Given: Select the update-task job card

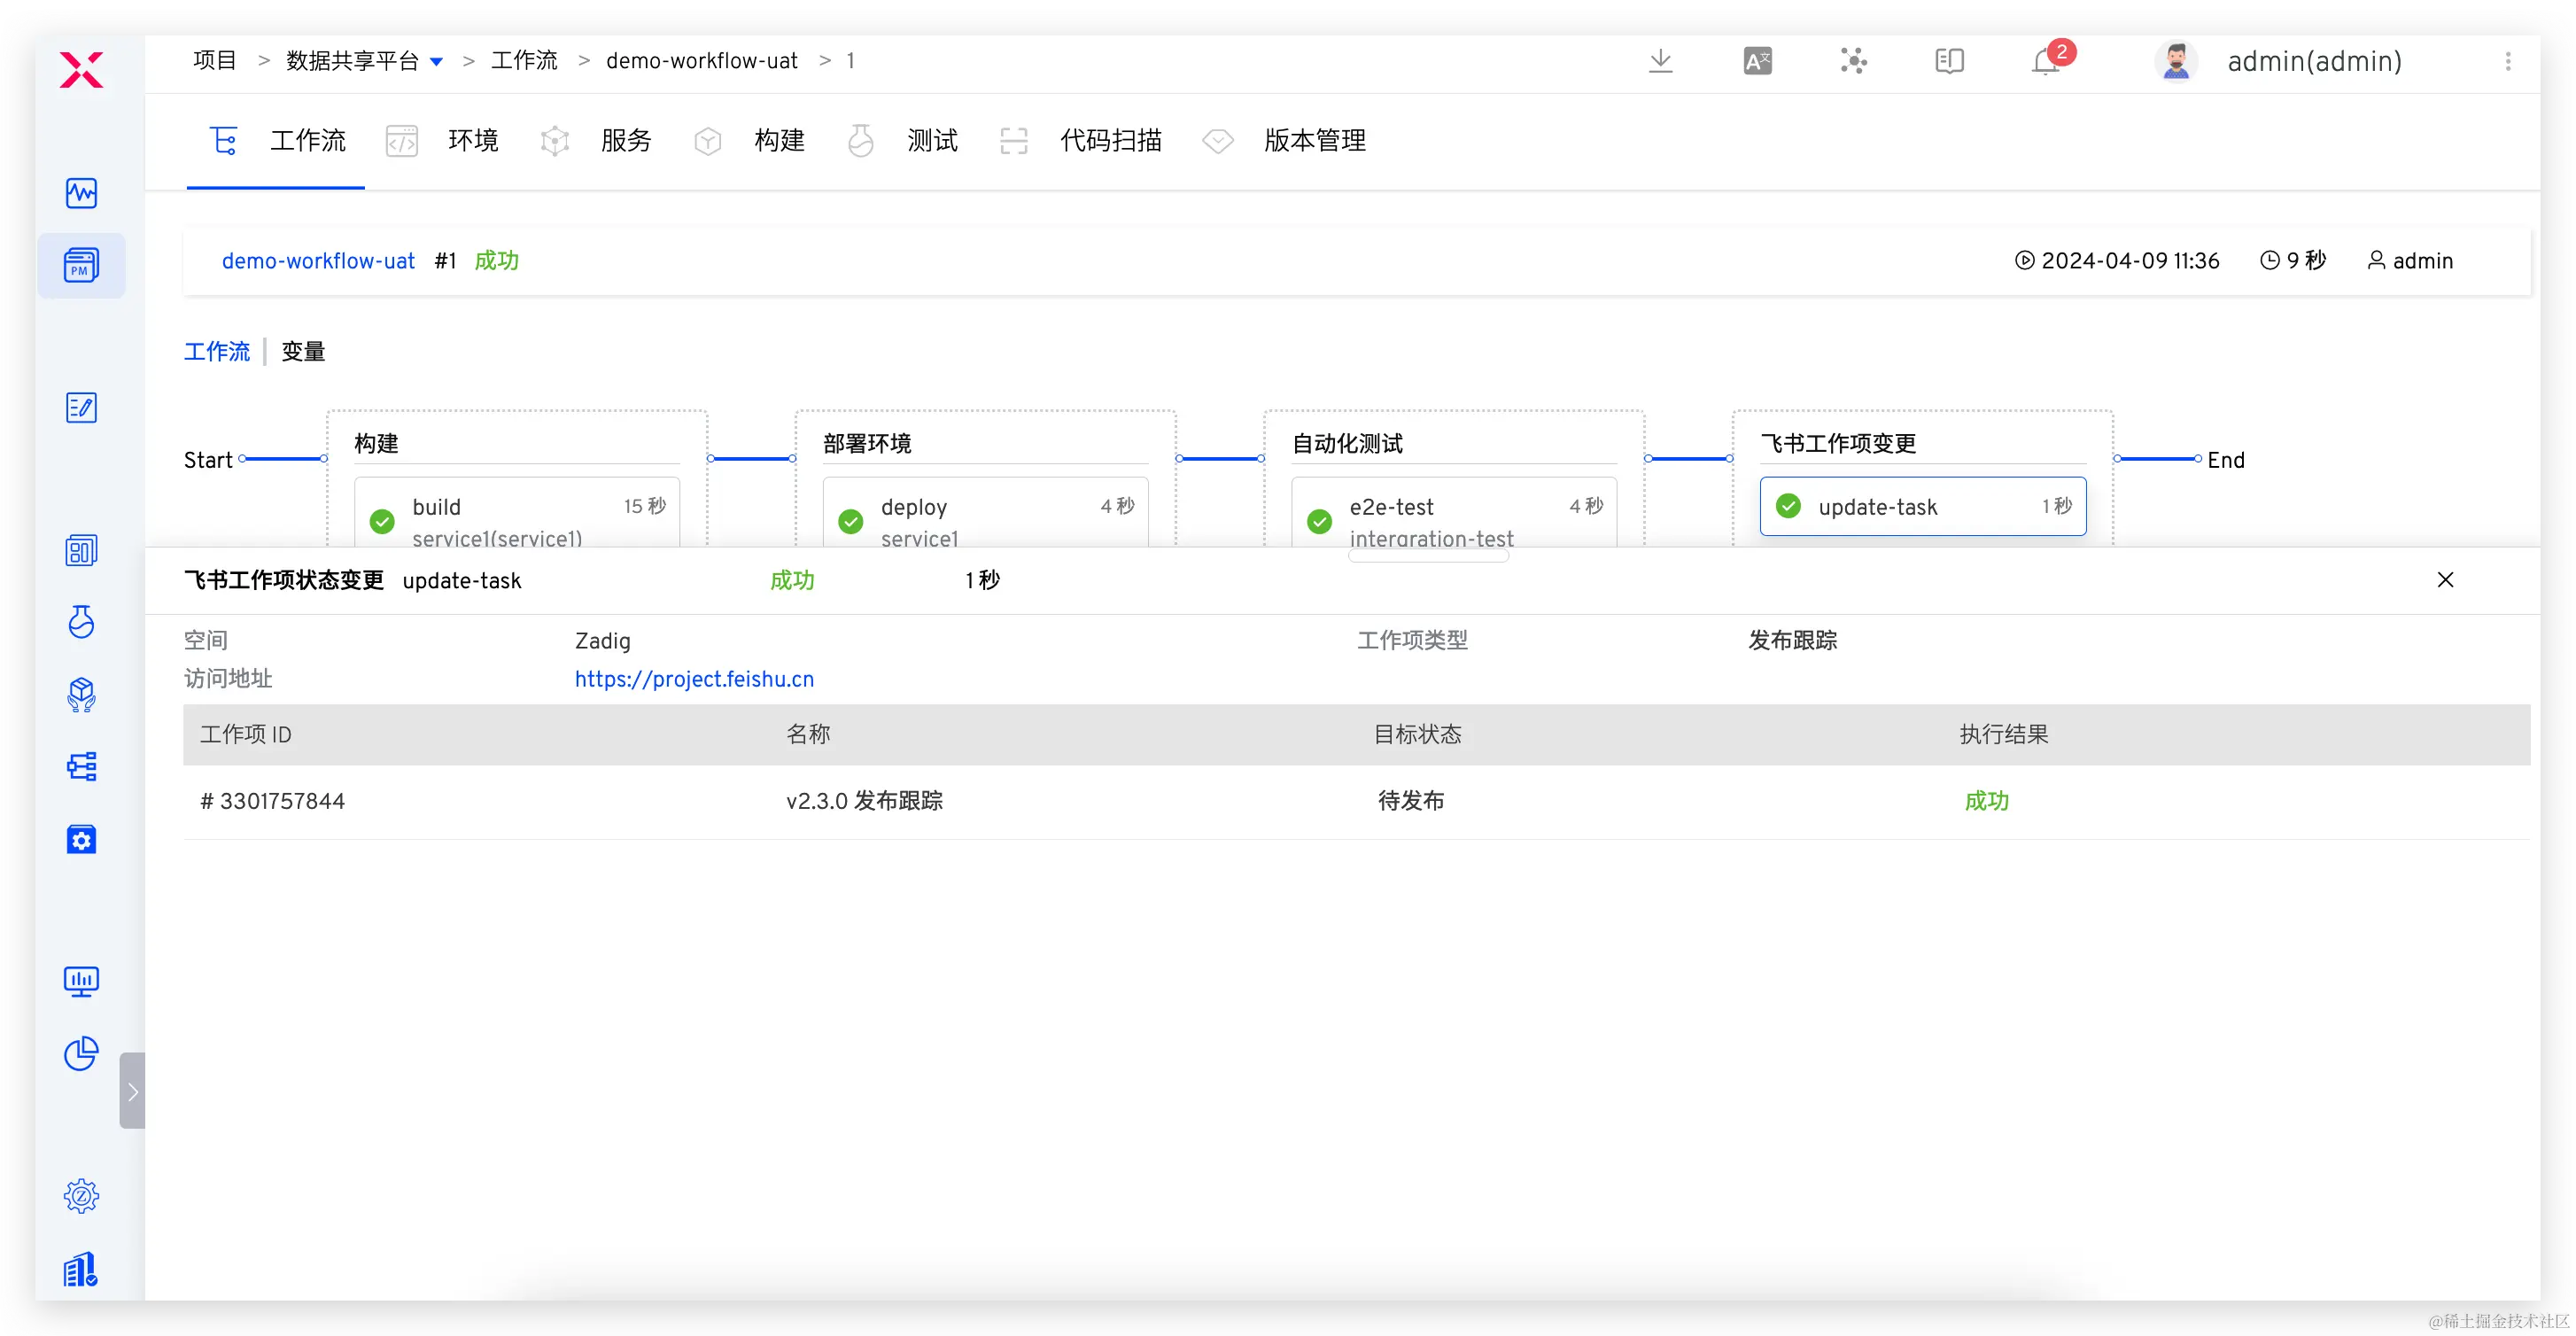Looking at the screenshot, I should pos(1922,507).
